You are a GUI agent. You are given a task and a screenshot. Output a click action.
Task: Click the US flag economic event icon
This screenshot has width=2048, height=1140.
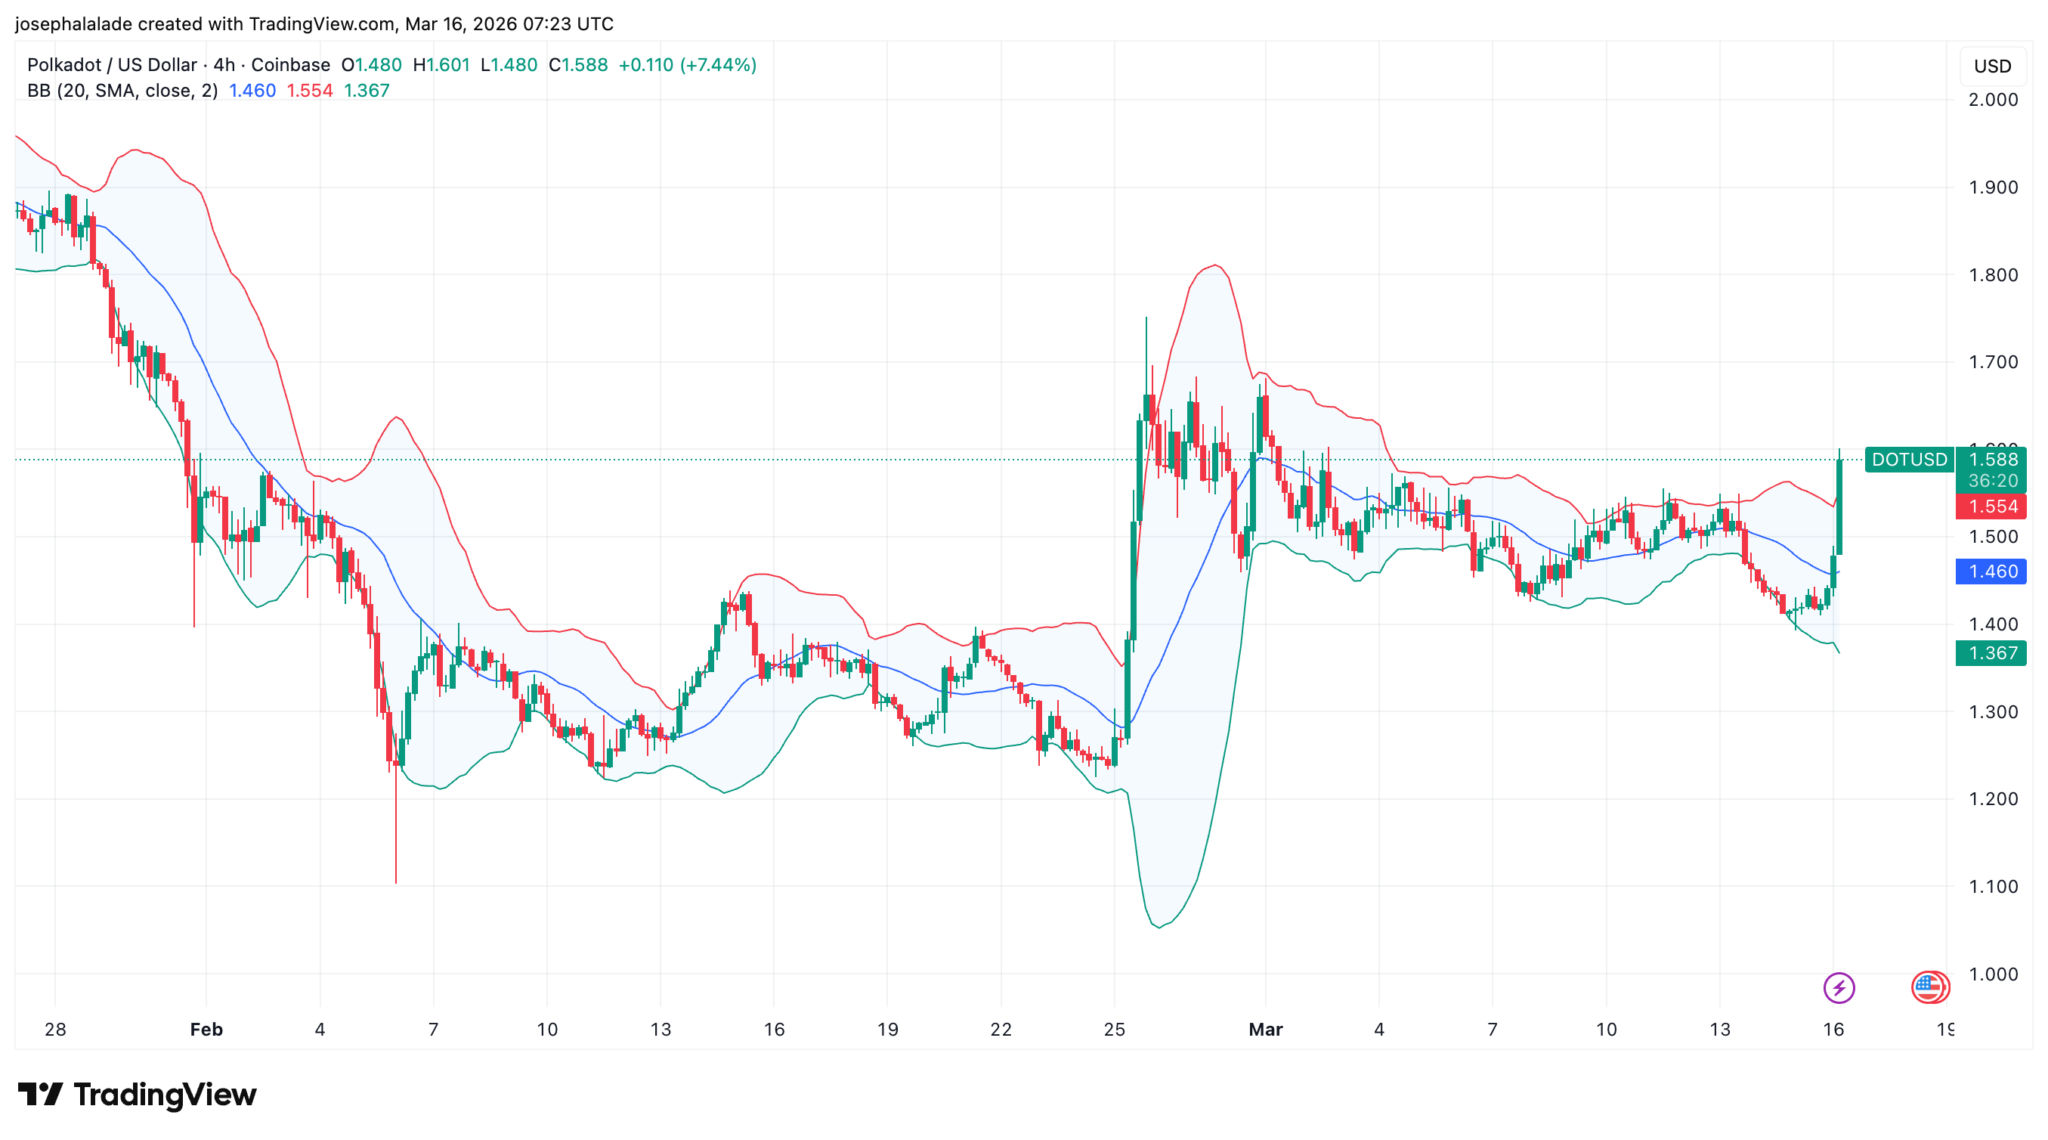[x=1929, y=987]
